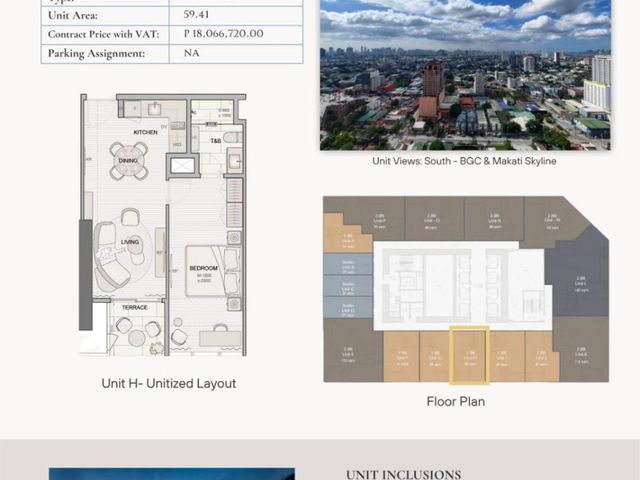640x480 pixels.
Task: Click the "Floor Plan" caption
Action: [456, 402]
